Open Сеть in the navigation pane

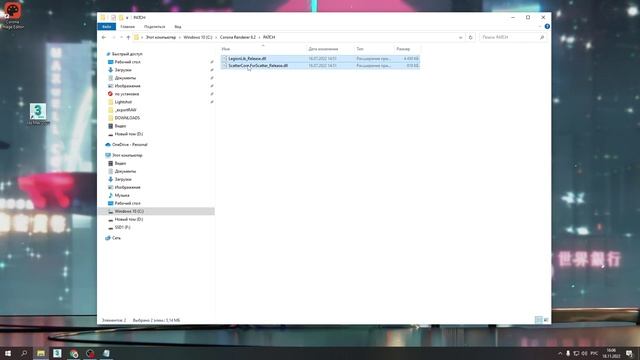pos(116,238)
